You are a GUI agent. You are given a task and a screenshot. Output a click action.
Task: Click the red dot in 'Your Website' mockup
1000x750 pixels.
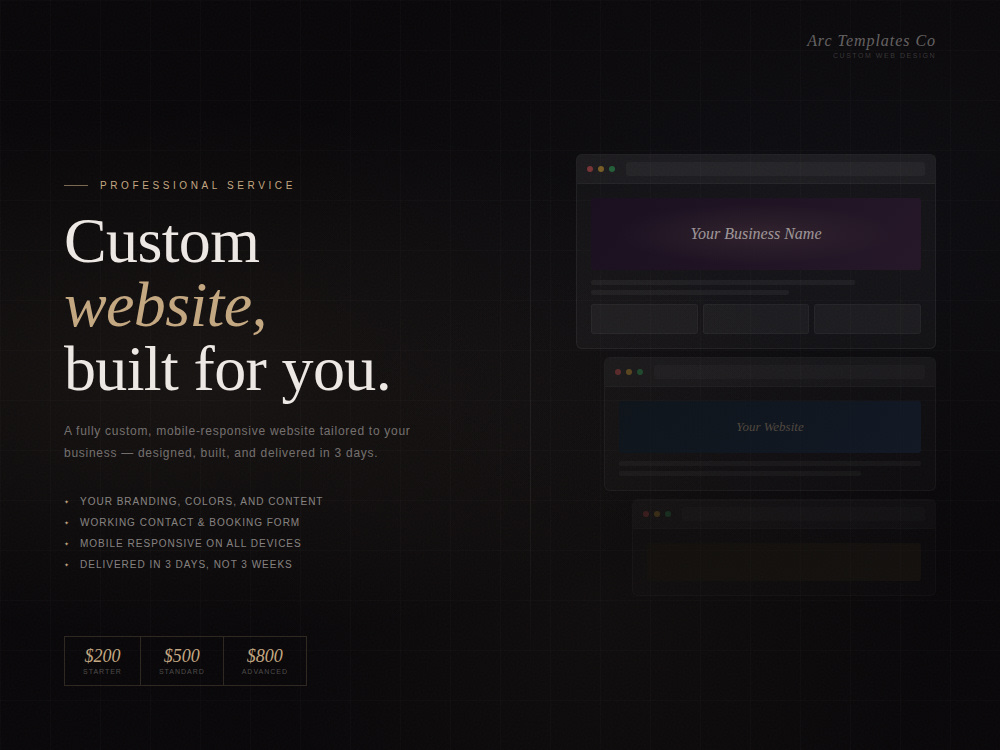click(618, 372)
